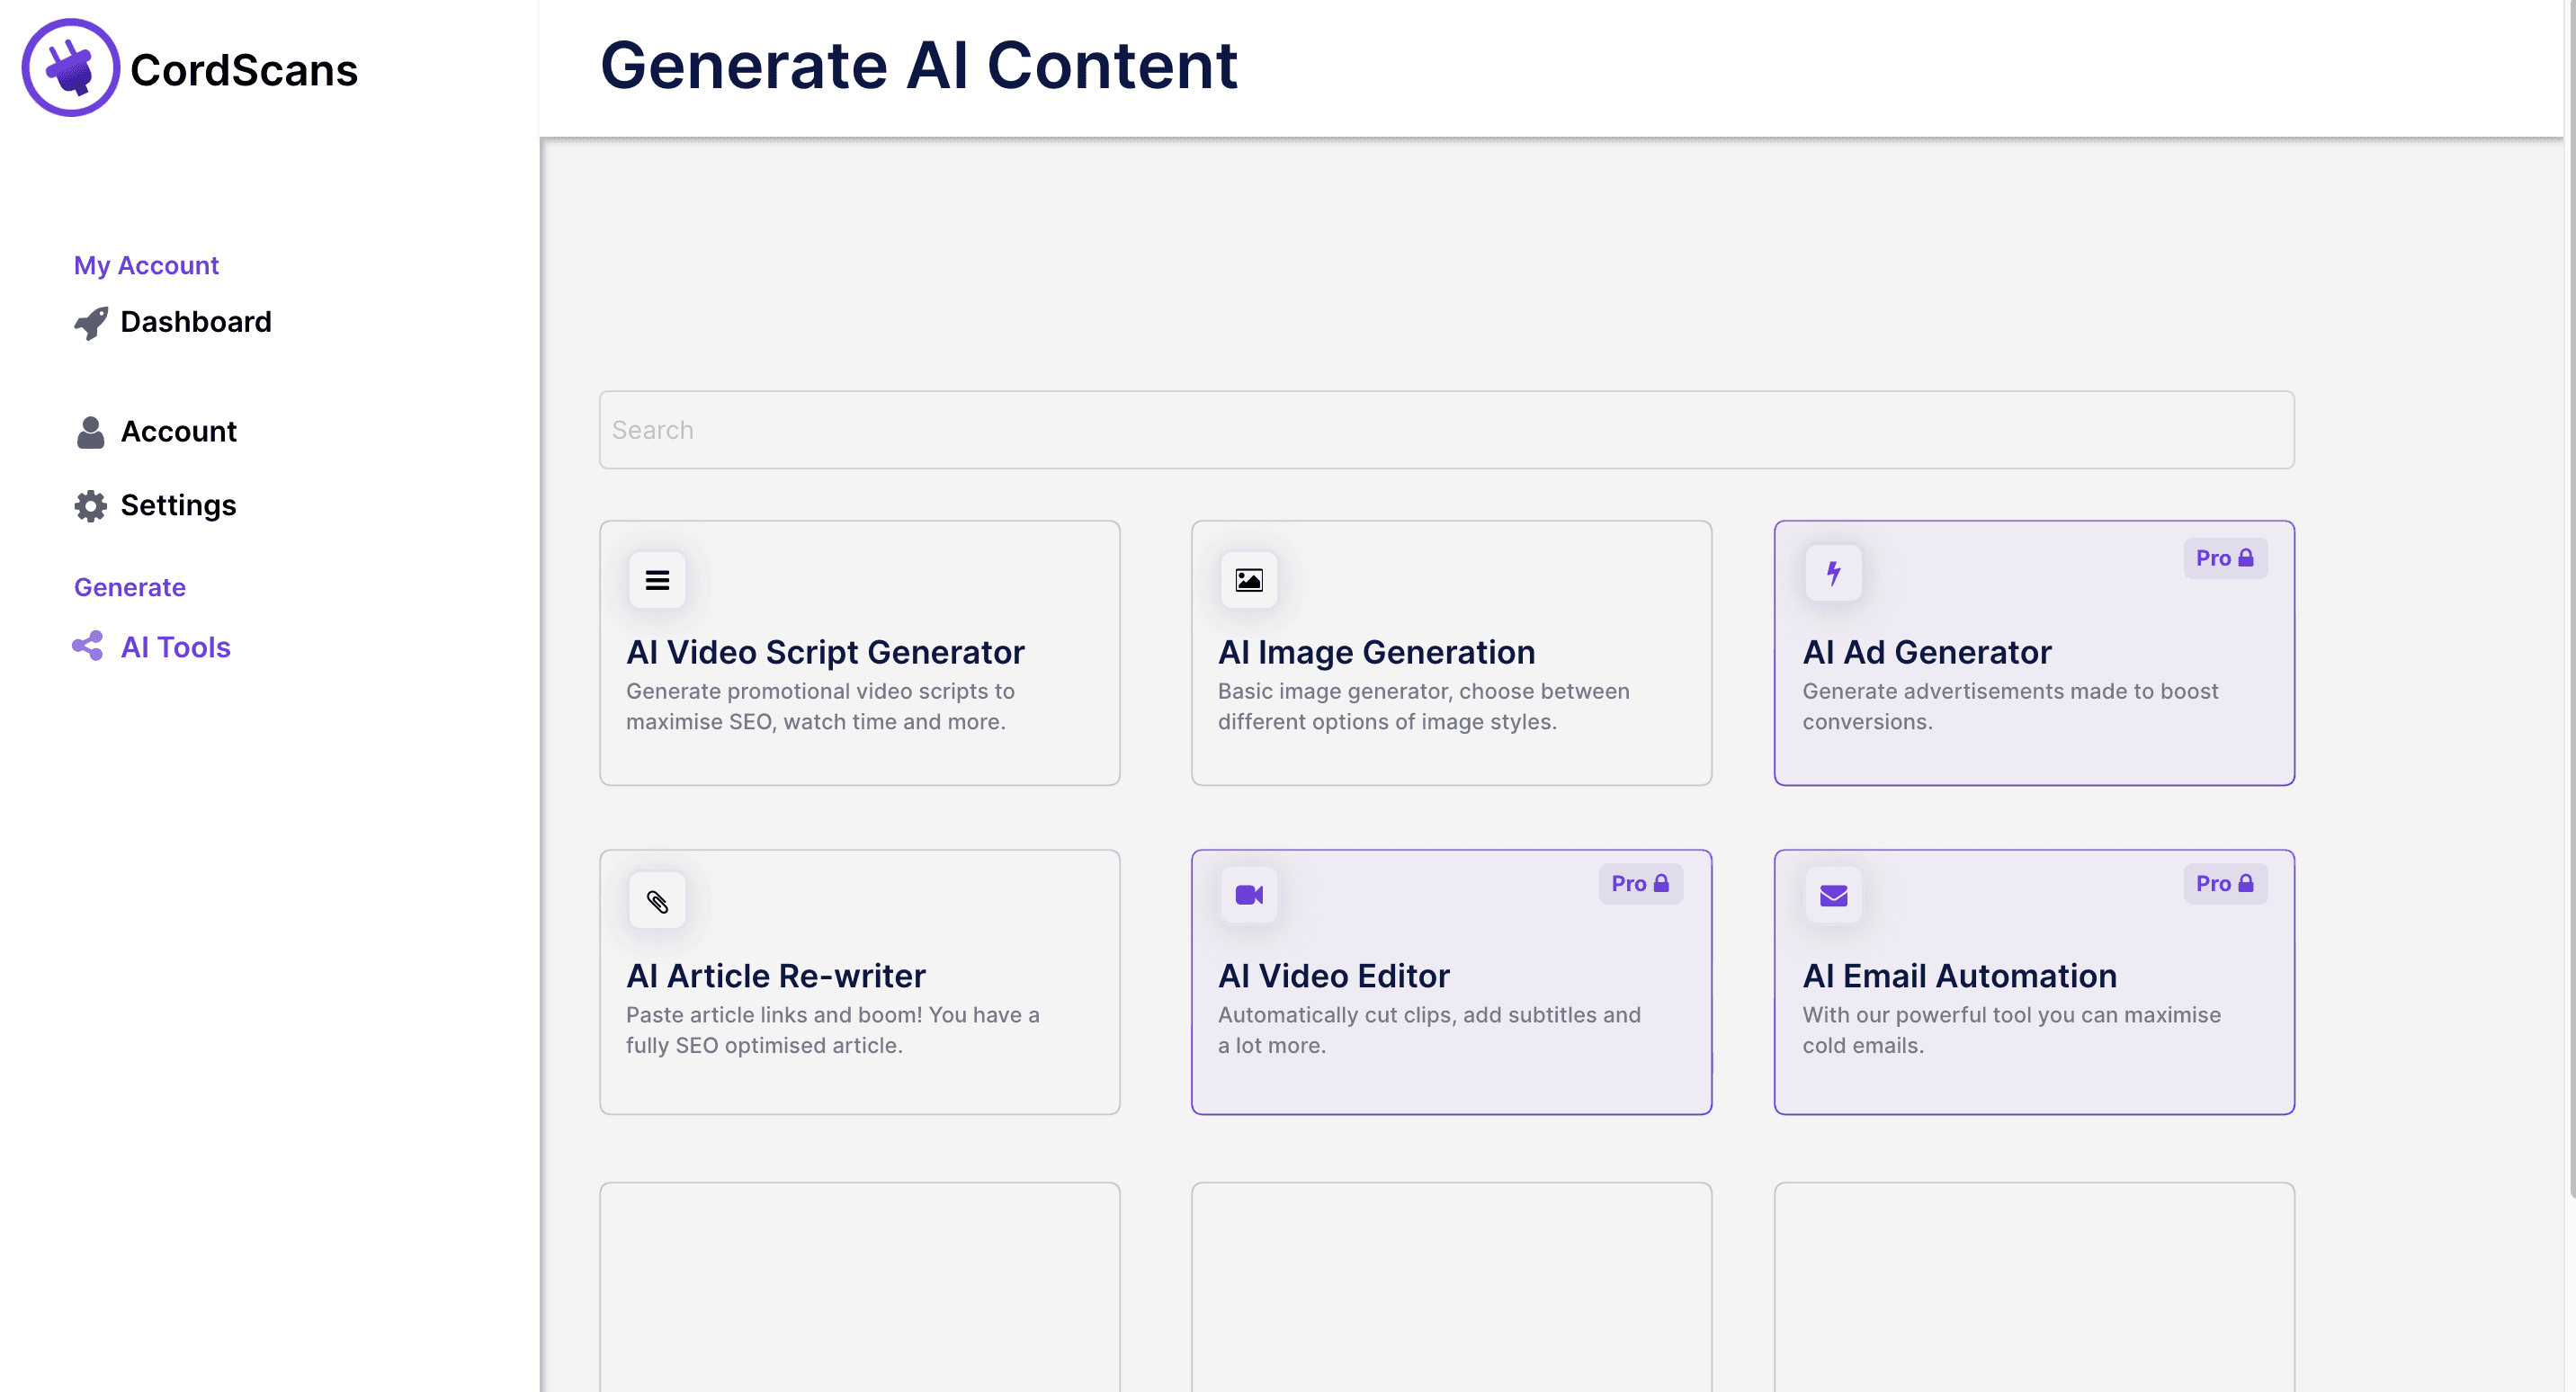Select the Dashboard menu item
2576x1392 pixels.
click(195, 322)
